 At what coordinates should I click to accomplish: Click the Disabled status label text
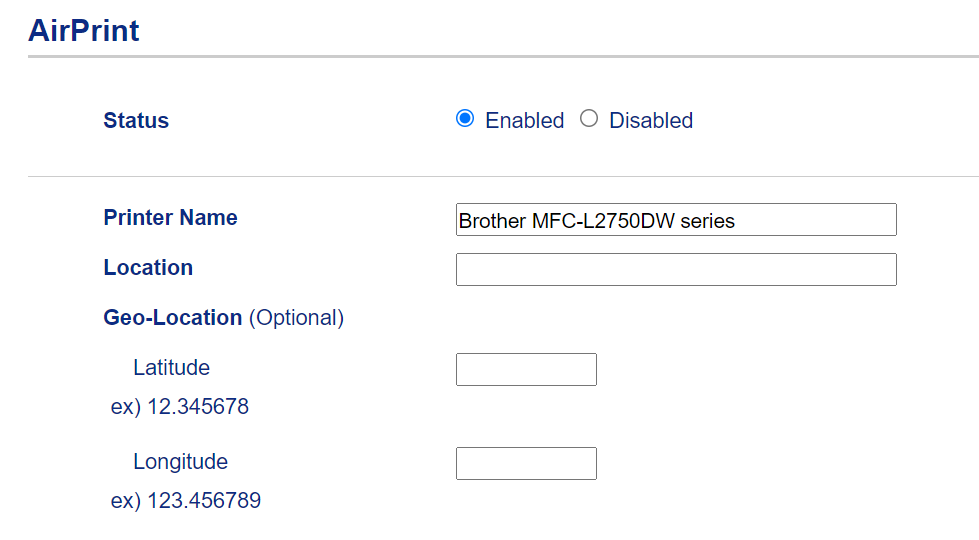pyautogui.click(x=650, y=121)
